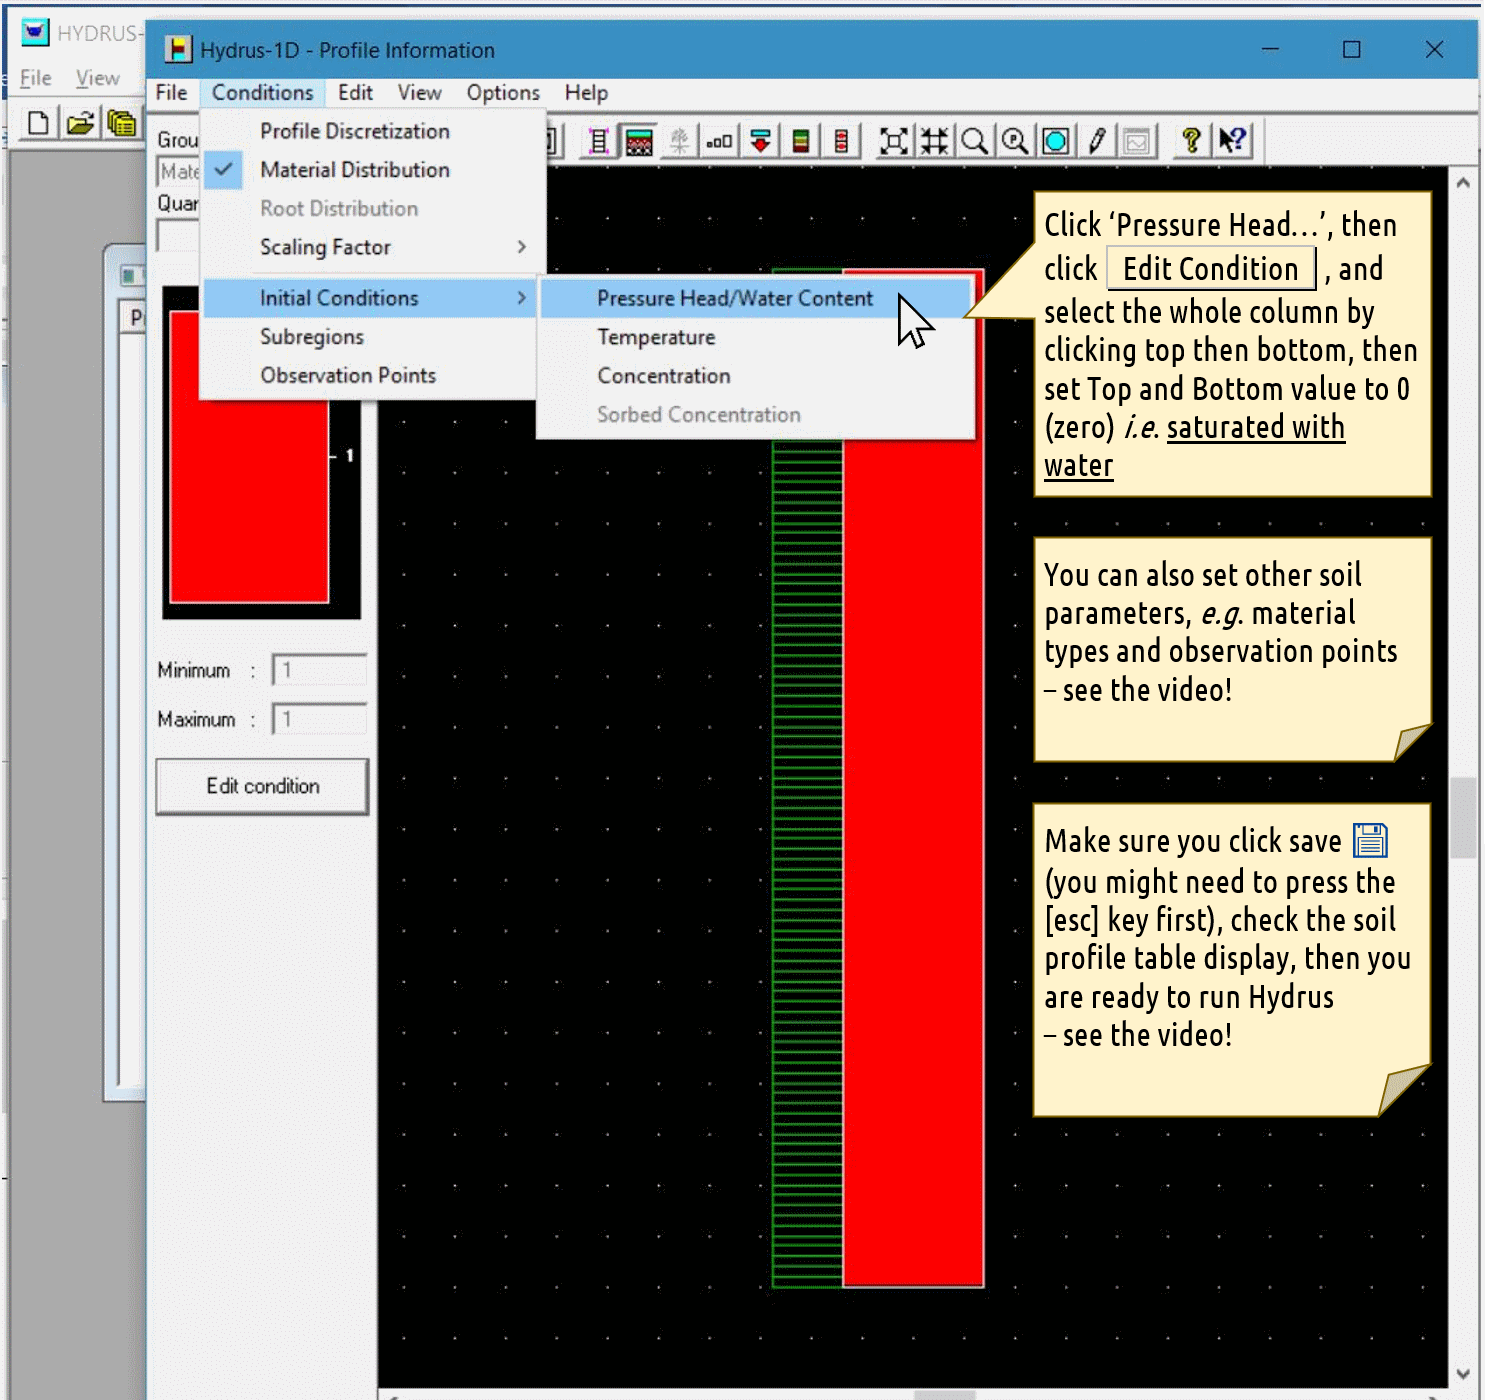Click the greyed graph display icon
1486x1400 pixels.
coord(1137,141)
